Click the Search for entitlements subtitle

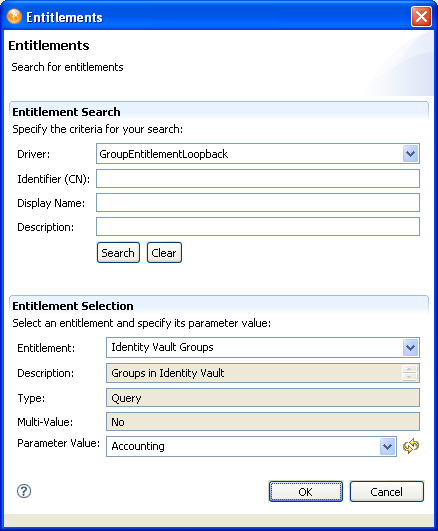coord(67,67)
